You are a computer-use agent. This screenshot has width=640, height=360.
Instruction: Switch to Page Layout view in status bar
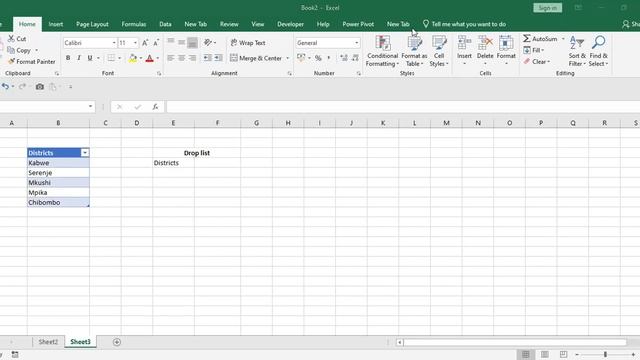(x=544, y=354)
